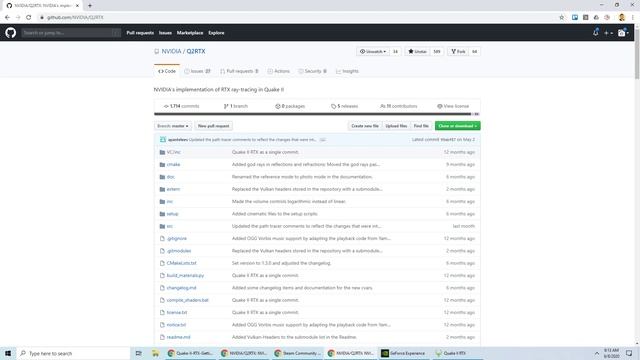Open the VC/inc folder
Viewport: 640px width, 360px height.
pyautogui.click(x=173, y=152)
